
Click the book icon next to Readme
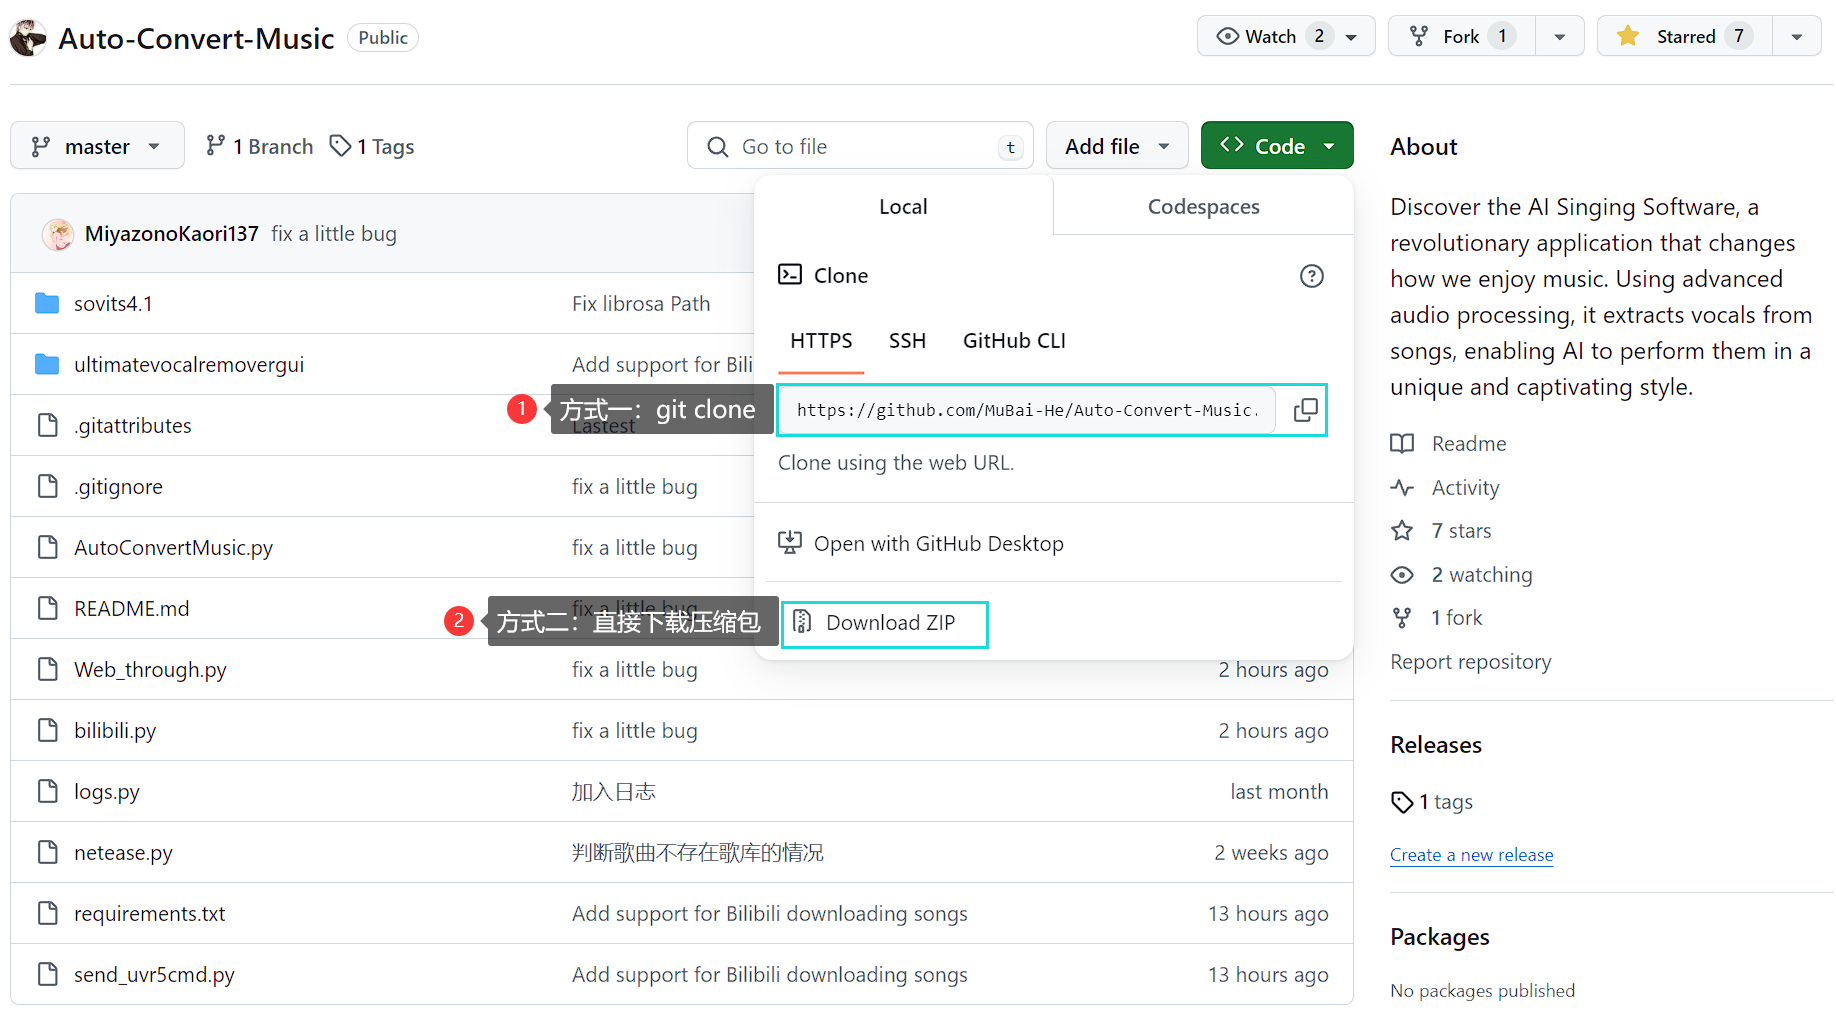1402,444
